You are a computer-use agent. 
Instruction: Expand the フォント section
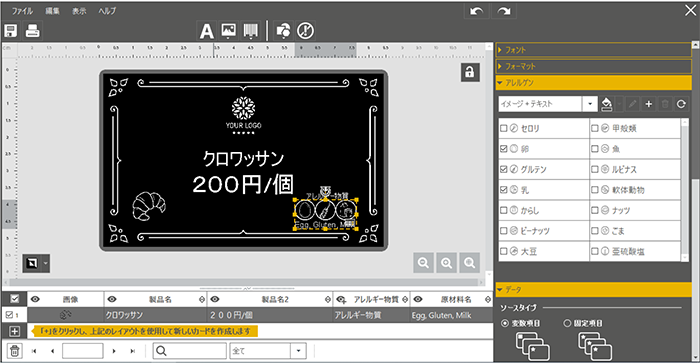coord(593,50)
